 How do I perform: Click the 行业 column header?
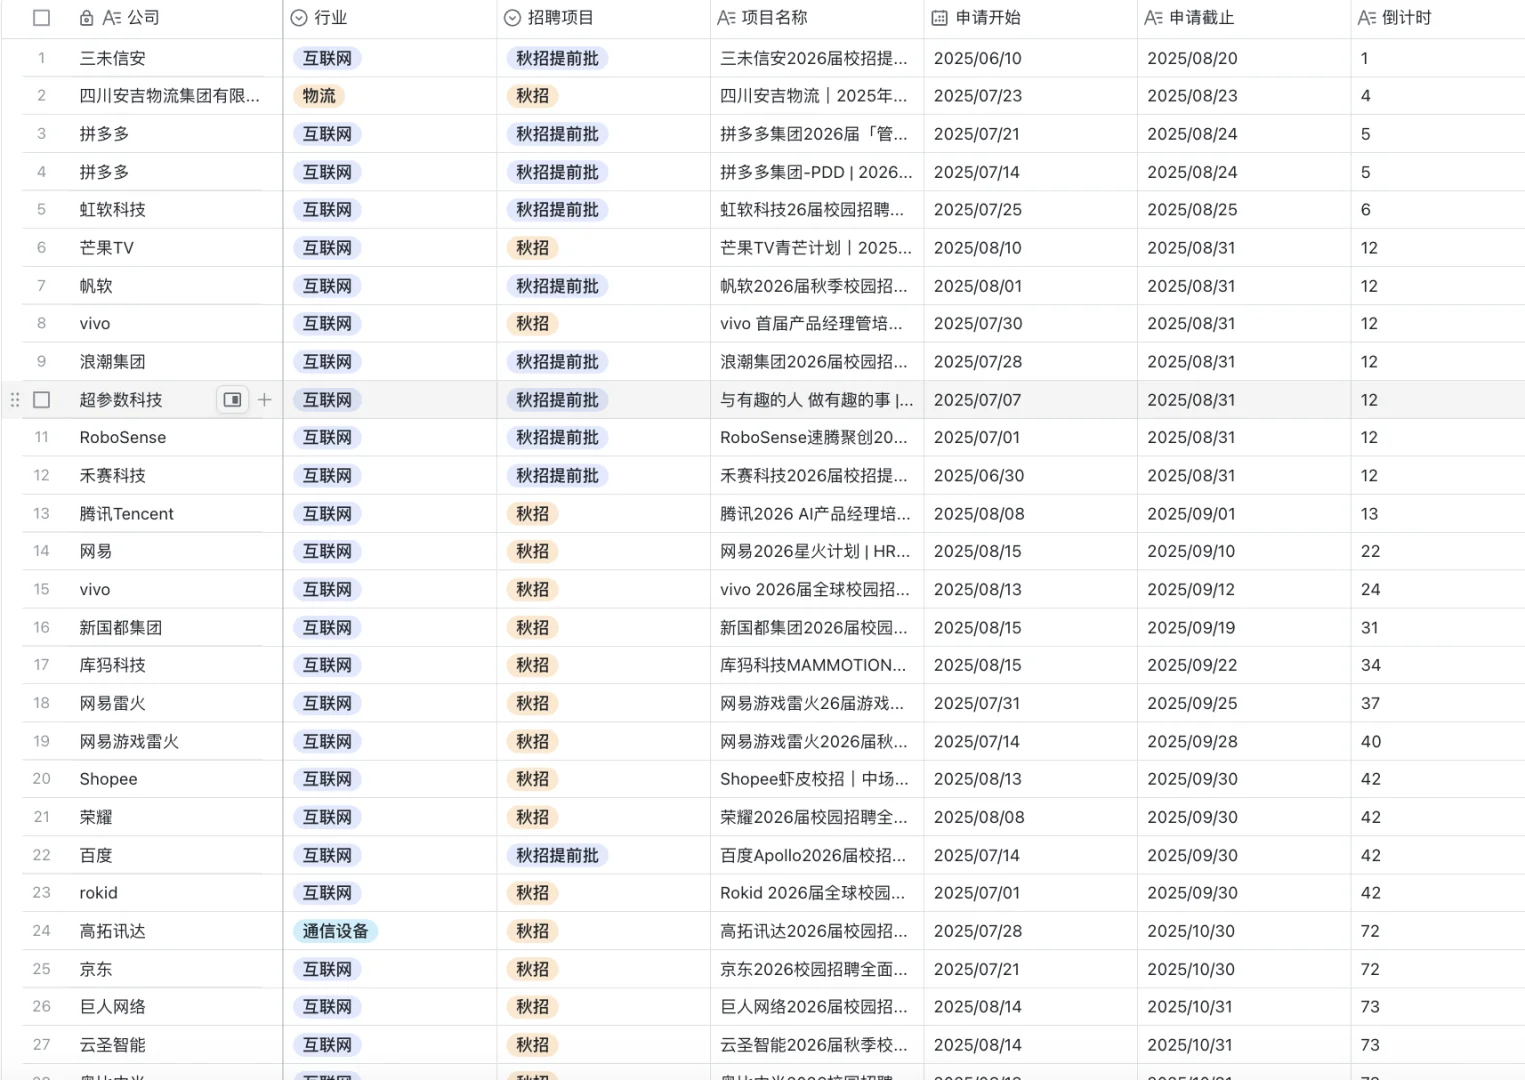pos(390,18)
